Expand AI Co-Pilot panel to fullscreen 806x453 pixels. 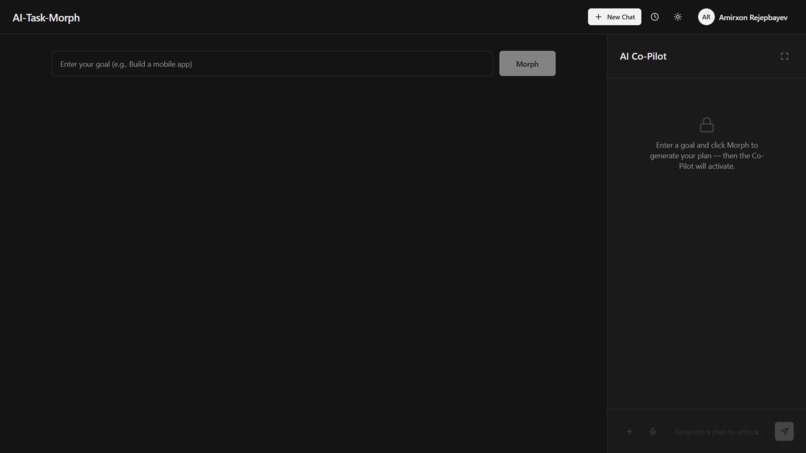784,56
